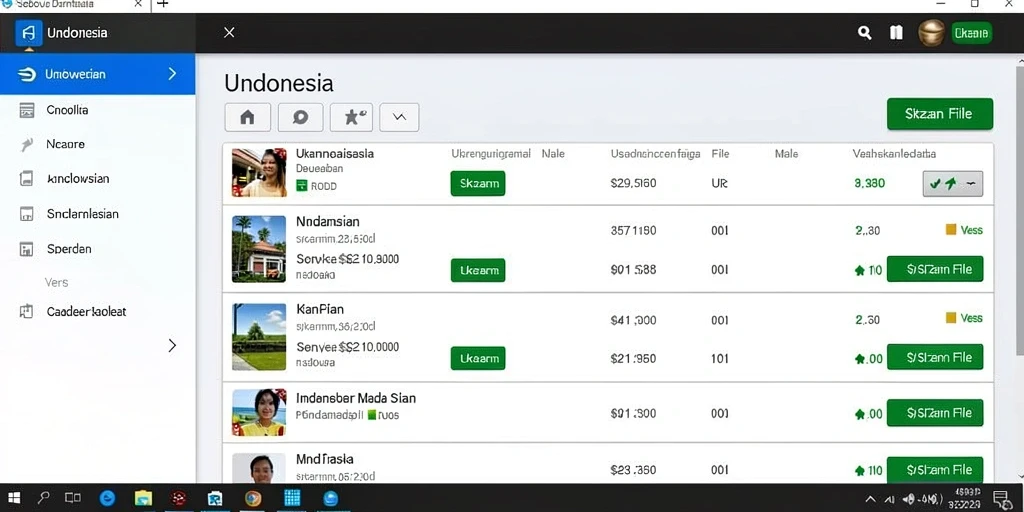Open the chevron dropdown toolbar button
1024x512 pixels.
click(399, 118)
